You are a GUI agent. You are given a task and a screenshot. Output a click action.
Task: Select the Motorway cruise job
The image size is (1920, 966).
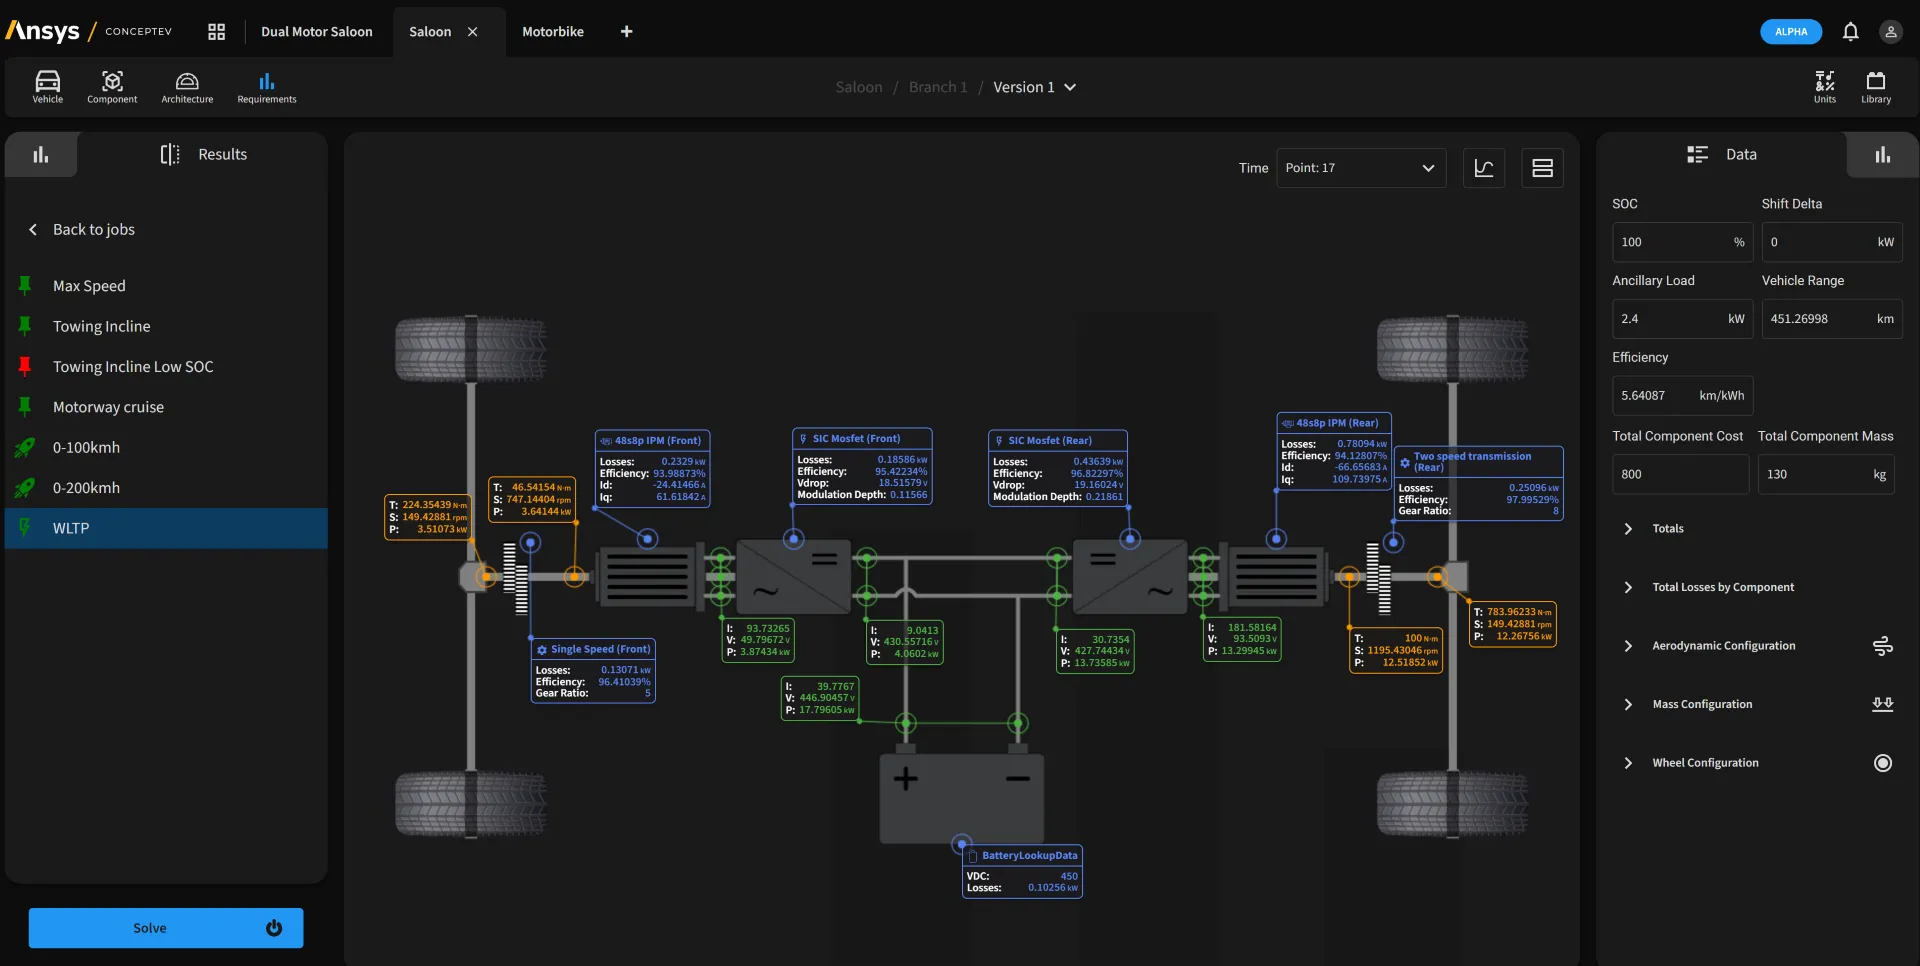point(108,407)
